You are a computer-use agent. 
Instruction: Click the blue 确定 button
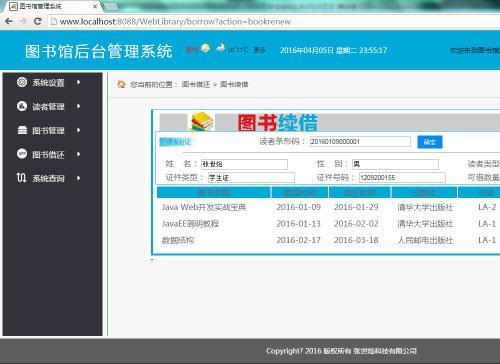coord(430,142)
